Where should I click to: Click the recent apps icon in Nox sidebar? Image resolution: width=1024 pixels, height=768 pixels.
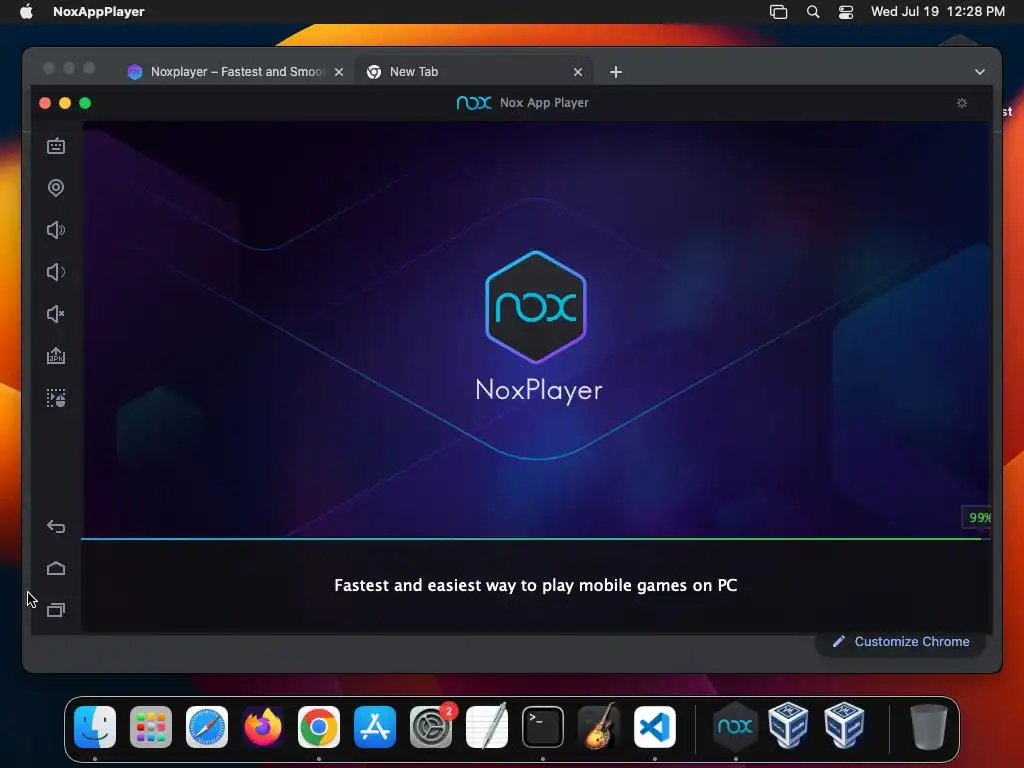[x=56, y=610]
